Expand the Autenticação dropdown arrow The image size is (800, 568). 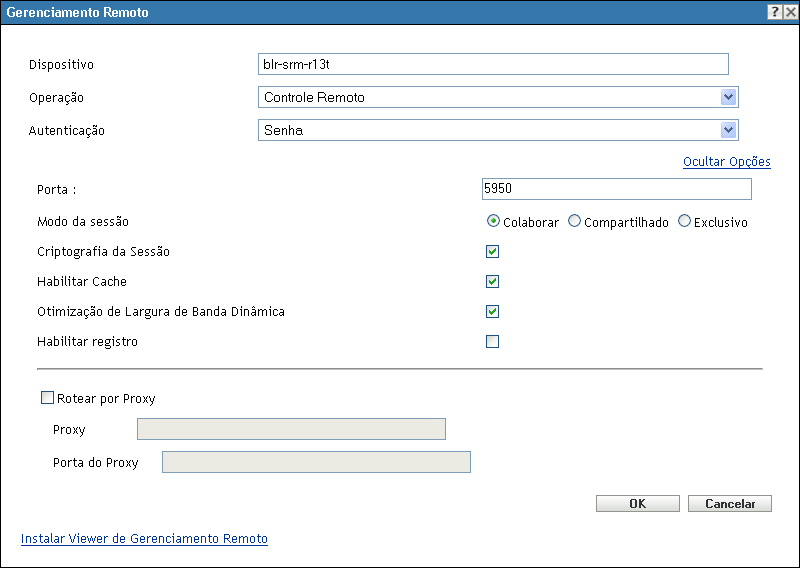point(729,130)
